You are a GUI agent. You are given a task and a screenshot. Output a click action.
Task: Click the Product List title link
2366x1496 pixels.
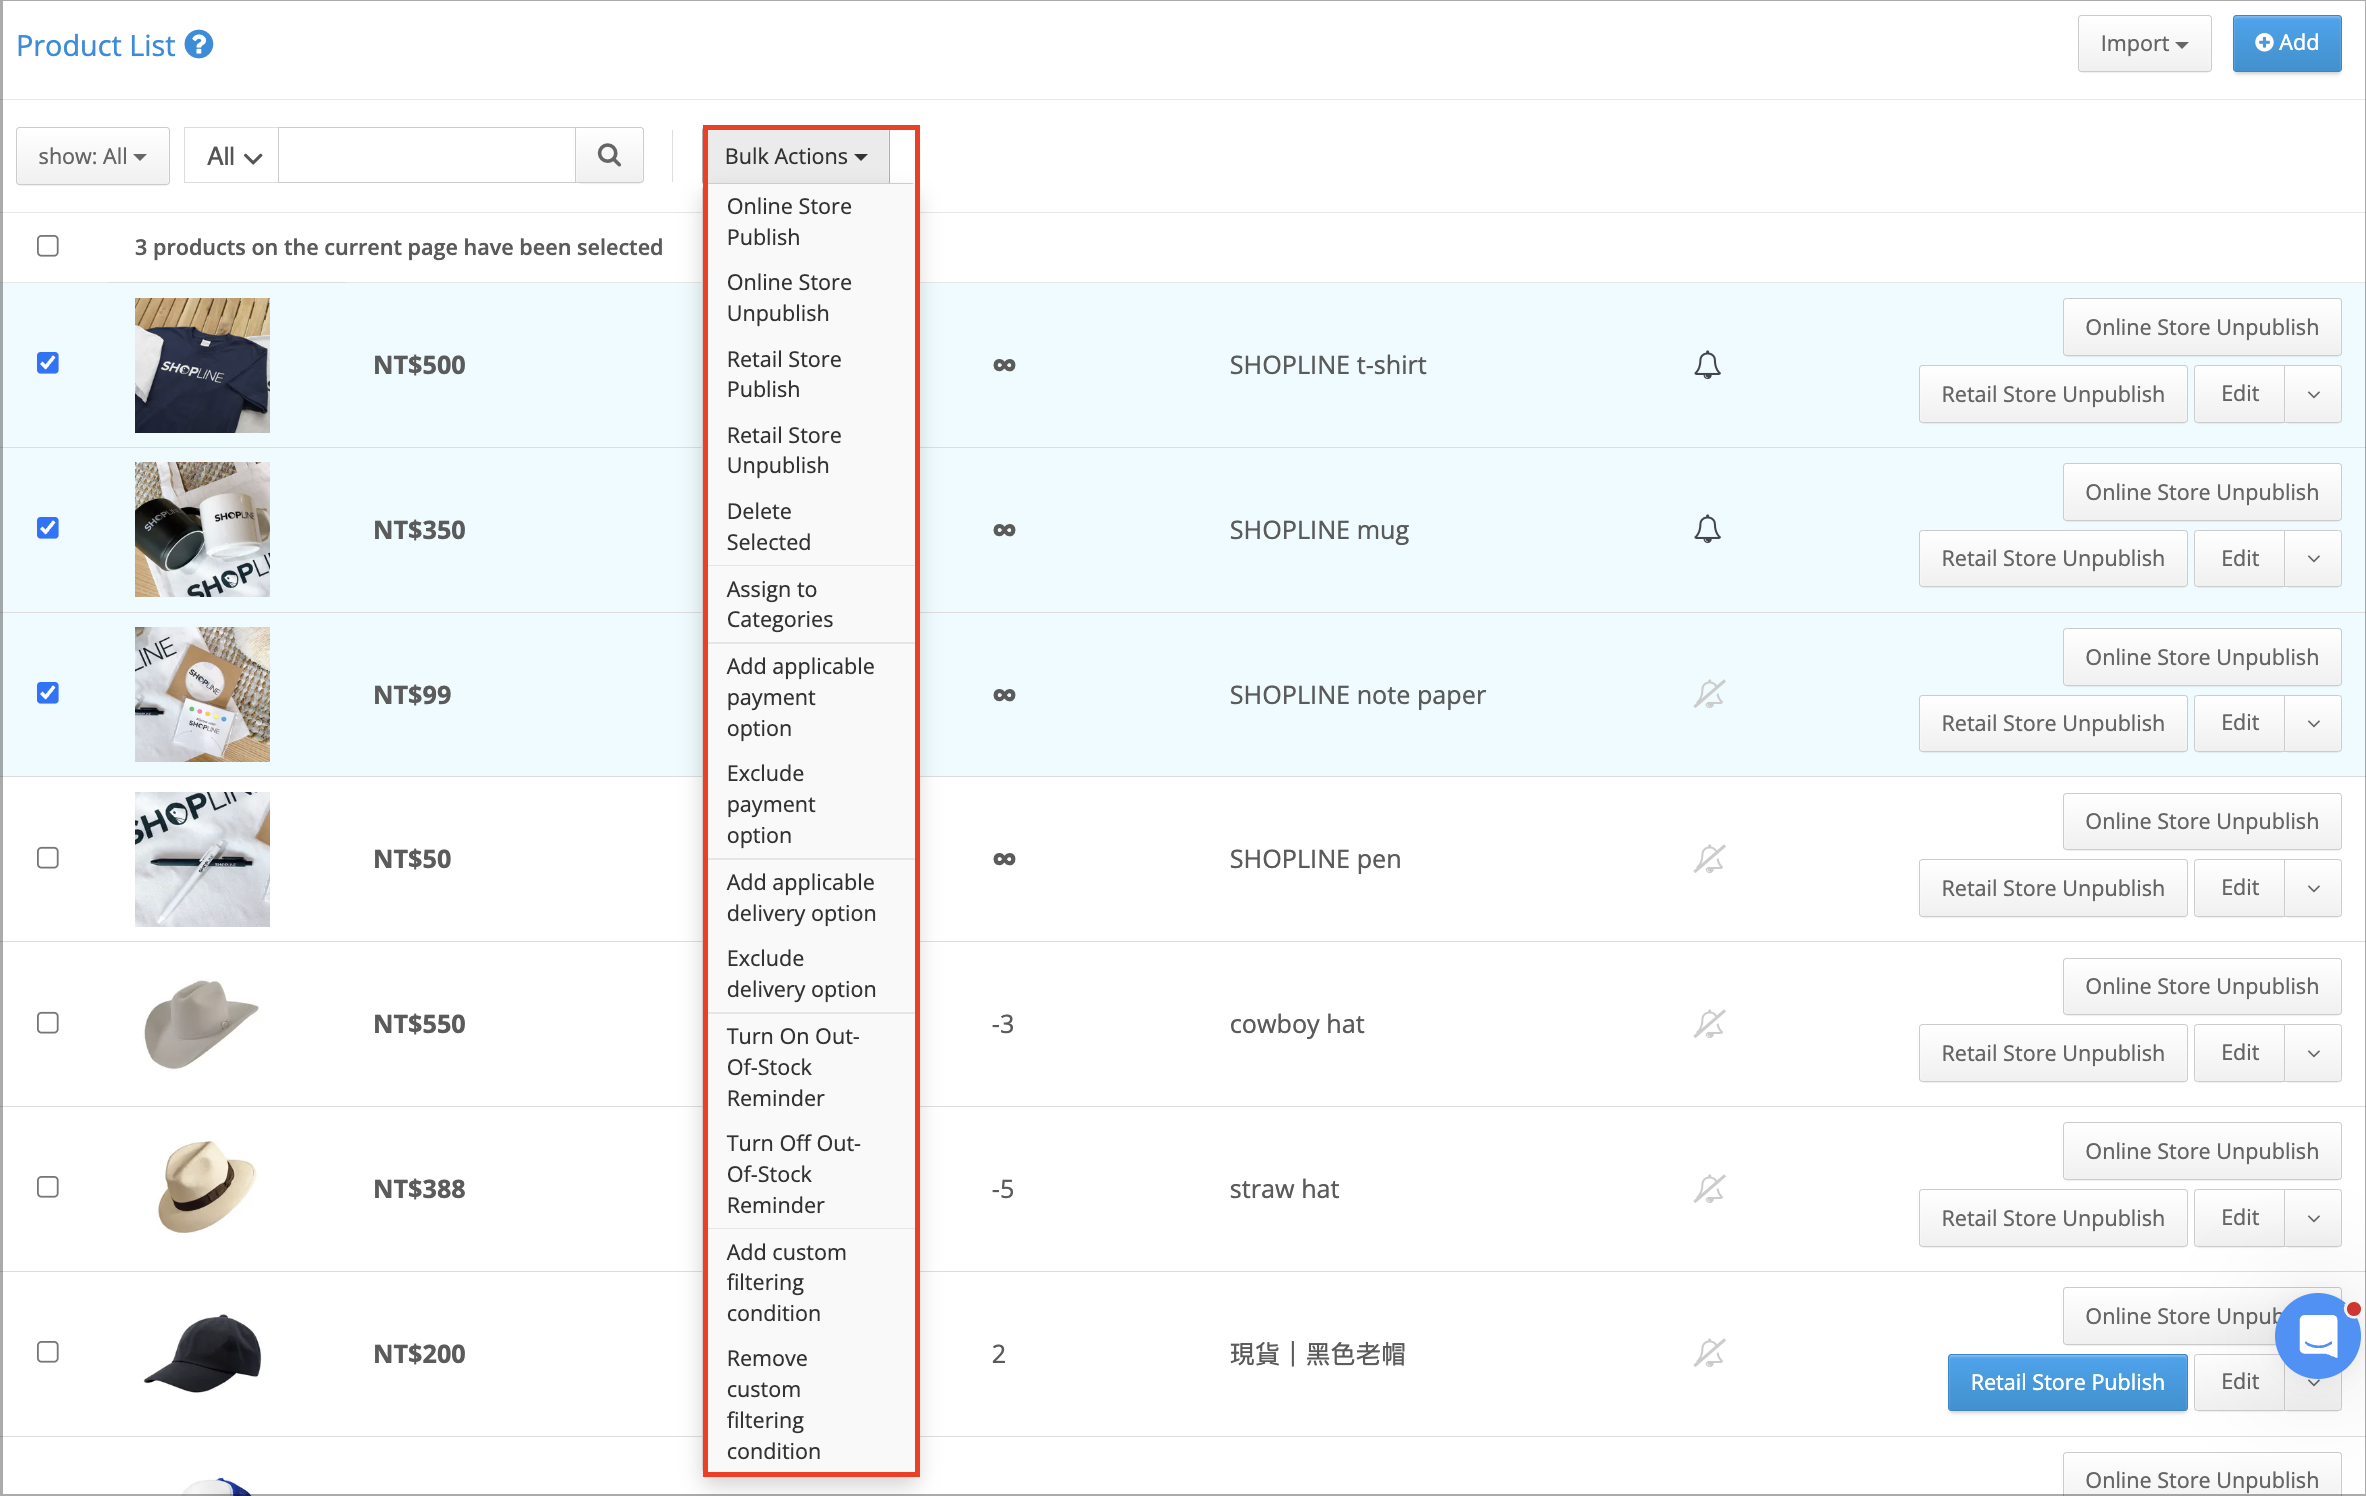96,45
